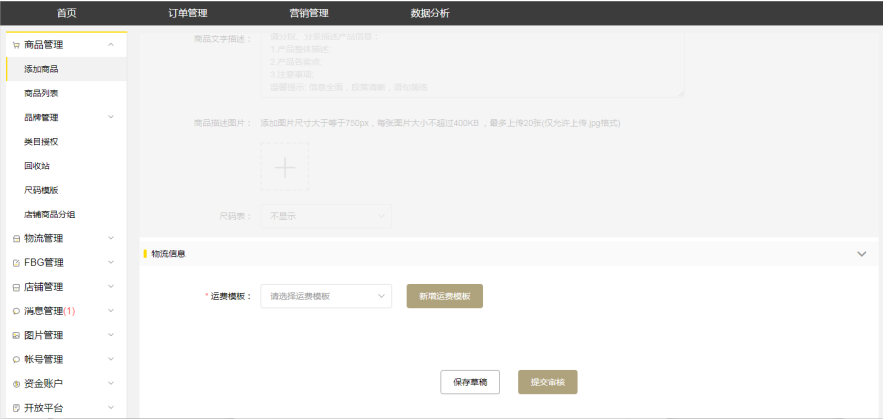
Task: Collapse the 商品管理 section chevron
Action: click(111, 44)
